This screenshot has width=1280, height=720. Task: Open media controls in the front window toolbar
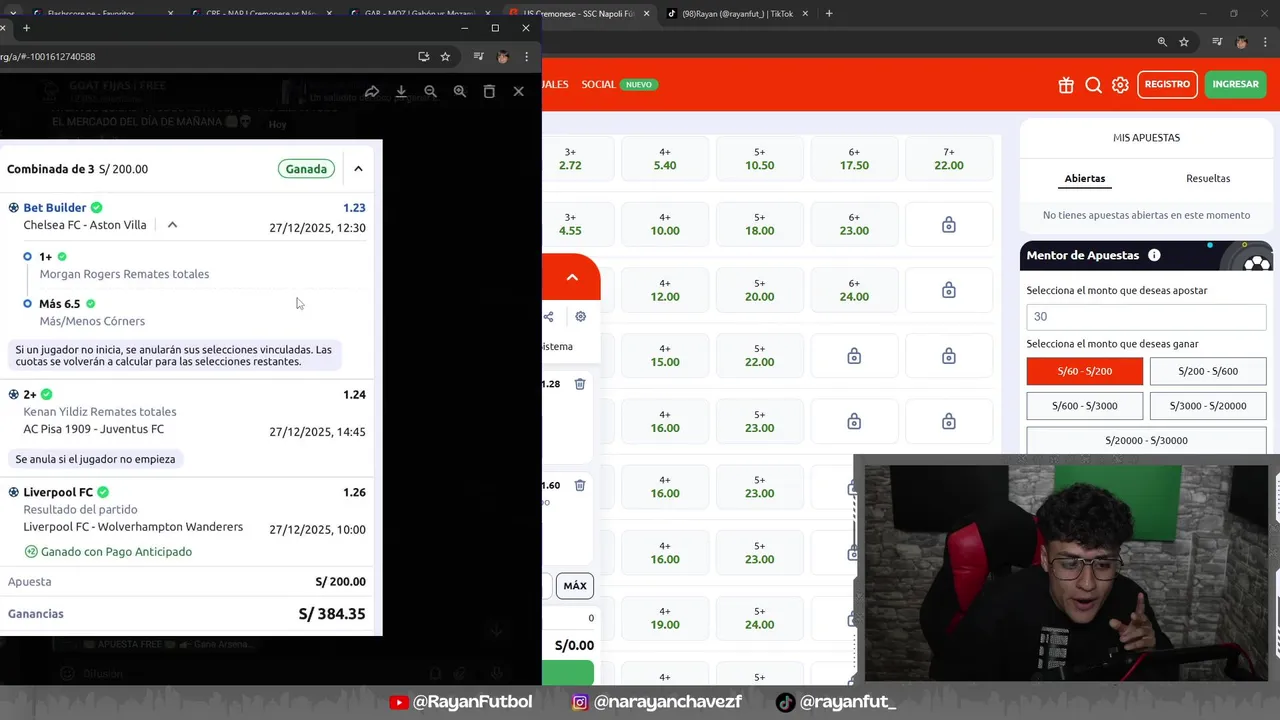(478, 57)
